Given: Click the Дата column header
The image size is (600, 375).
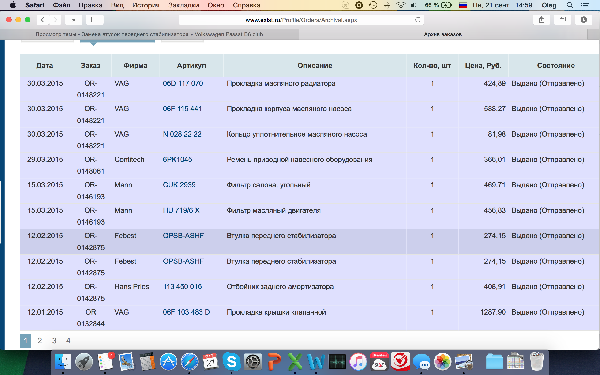Looking at the screenshot, I should (x=45, y=65).
